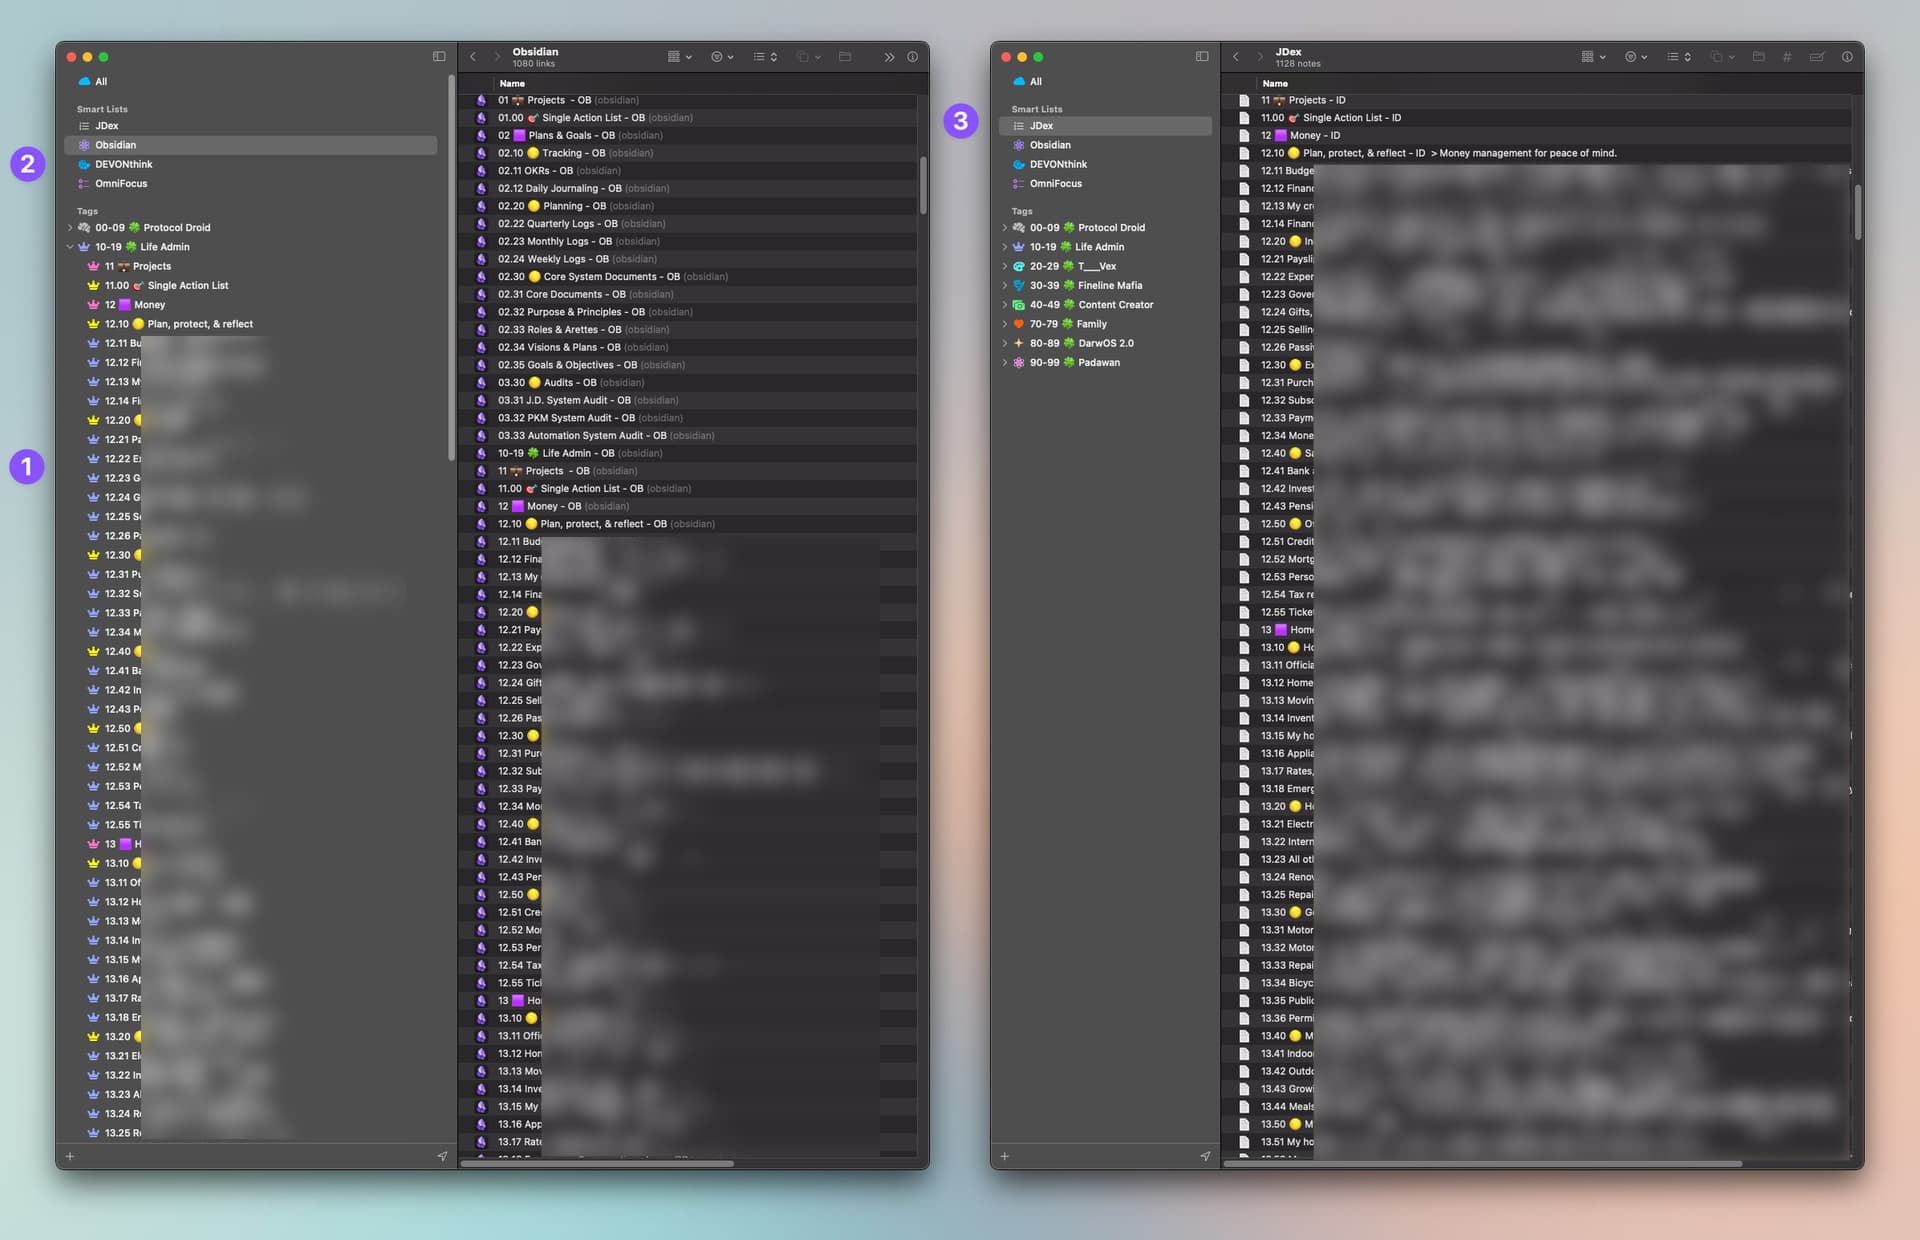This screenshot has height=1240, width=1920.
Task: Click the info icon in Obsidian window
Action: pos(912,57)
